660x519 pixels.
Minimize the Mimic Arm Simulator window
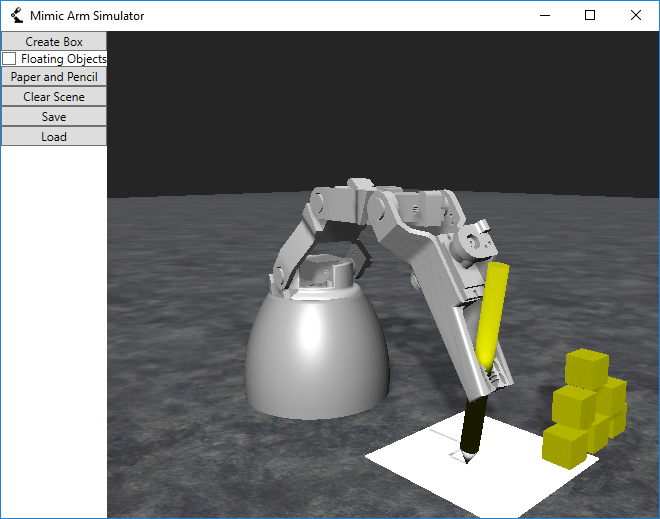tap(544, 16)
